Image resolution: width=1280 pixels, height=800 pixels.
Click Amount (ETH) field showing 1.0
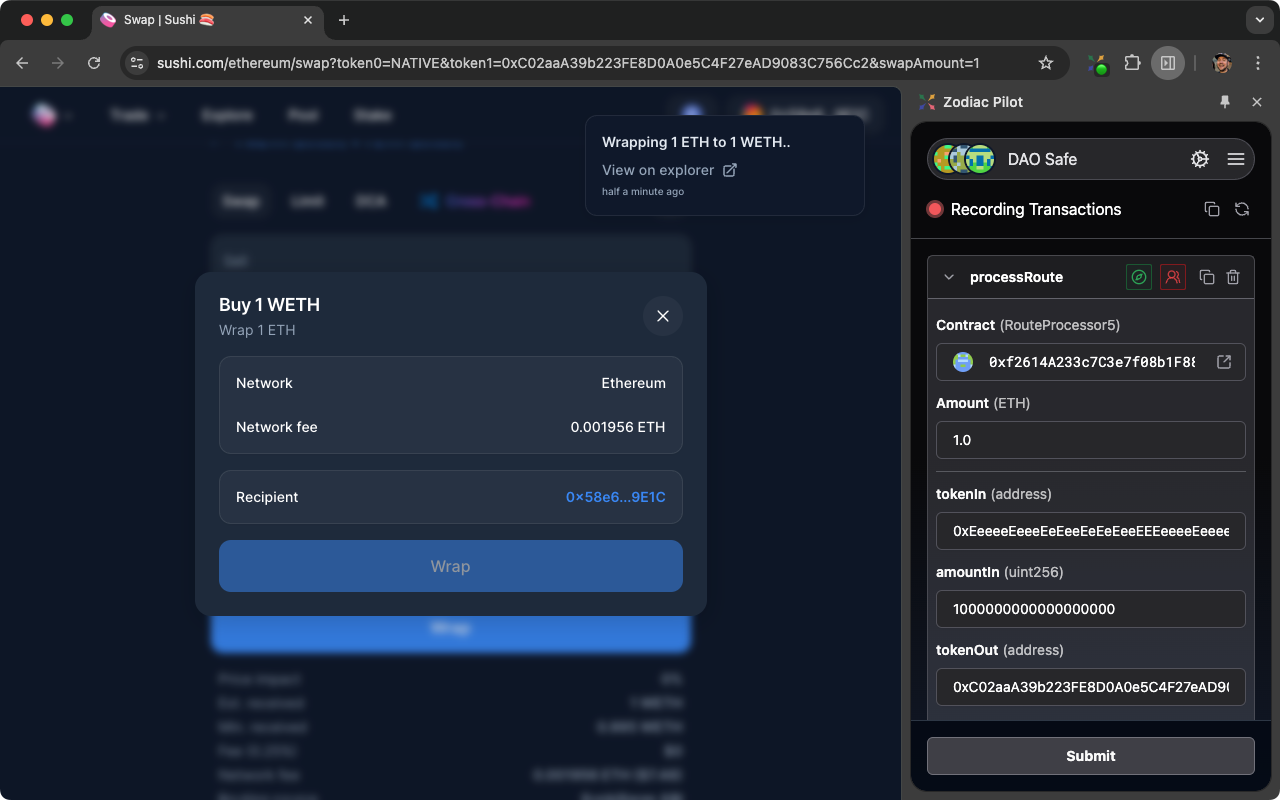click(x=1090, y=440)
